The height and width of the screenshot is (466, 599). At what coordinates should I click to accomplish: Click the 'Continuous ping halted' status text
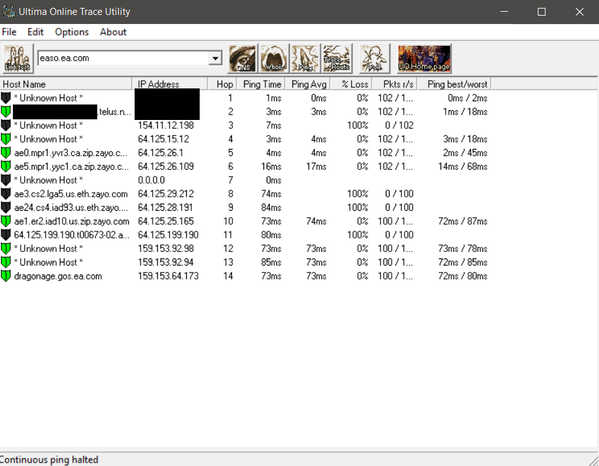[x=49, y=460]
